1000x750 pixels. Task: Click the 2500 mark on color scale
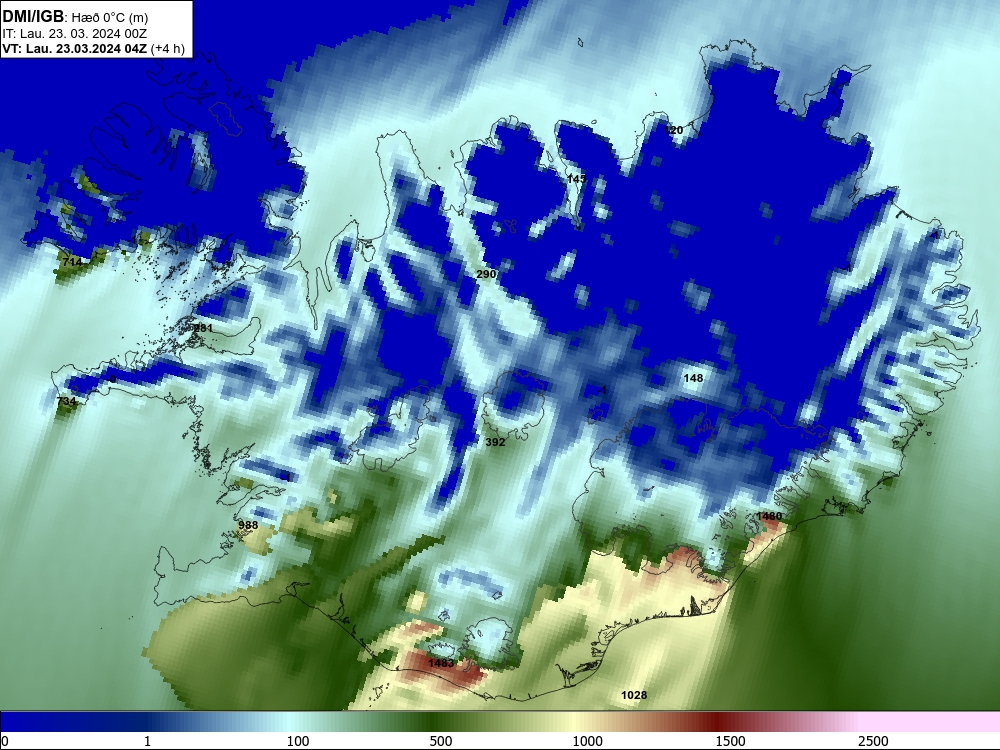click(873, 741)
